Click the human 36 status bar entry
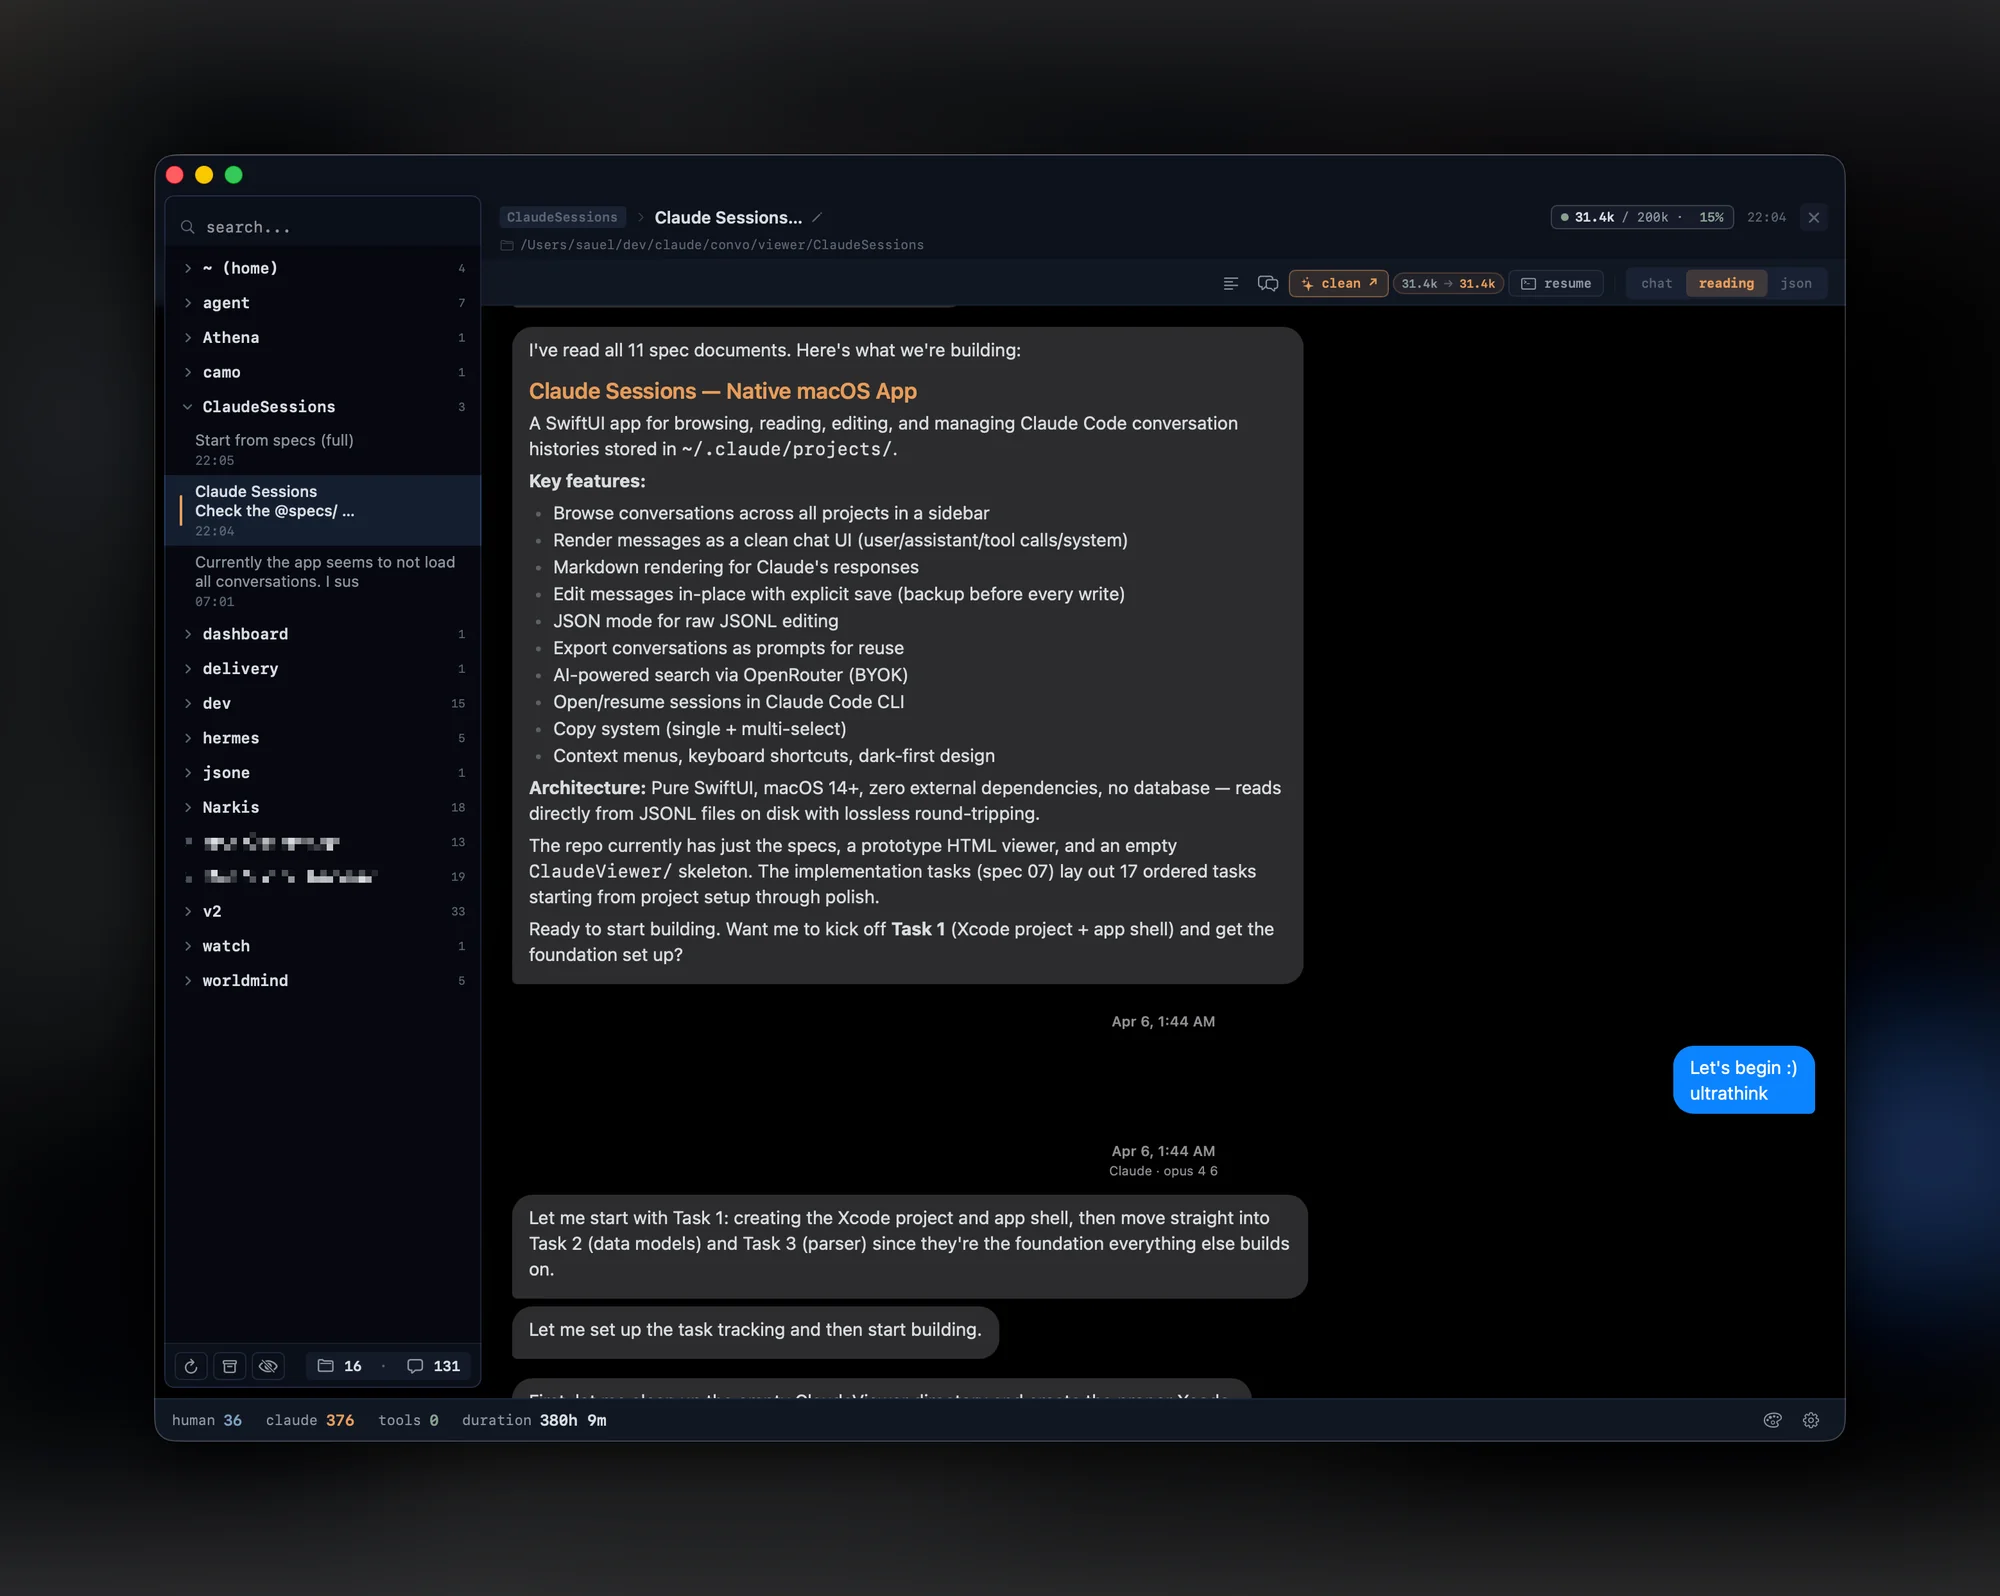The width and height of the screenshot is (2000, 1596). [x=207, y=1421]
